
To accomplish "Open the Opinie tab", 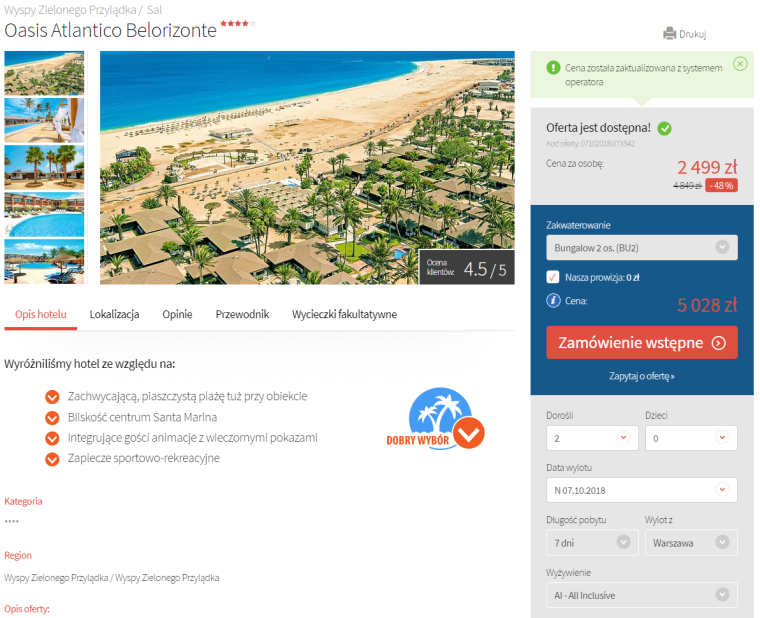I will (x=177, y=314).
